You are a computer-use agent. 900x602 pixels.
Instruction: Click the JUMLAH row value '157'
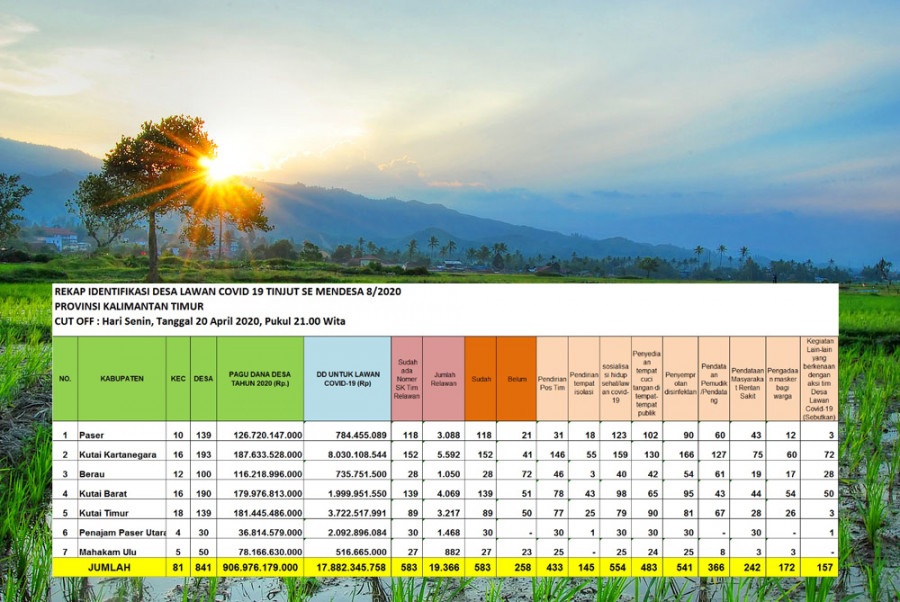[825, 567]
